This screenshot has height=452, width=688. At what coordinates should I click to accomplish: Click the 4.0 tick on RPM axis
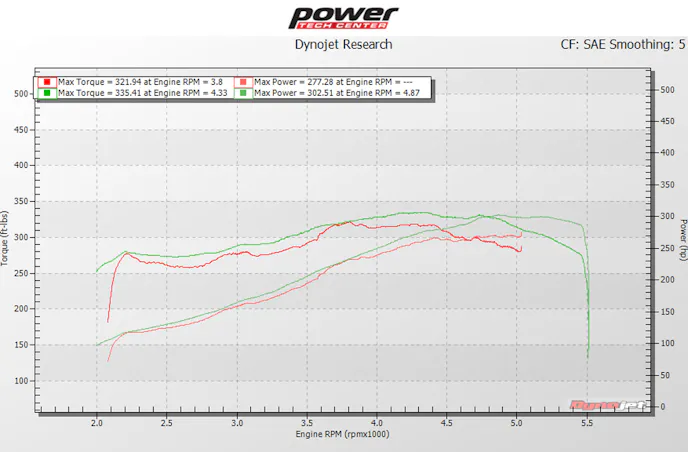pos(376,424)
